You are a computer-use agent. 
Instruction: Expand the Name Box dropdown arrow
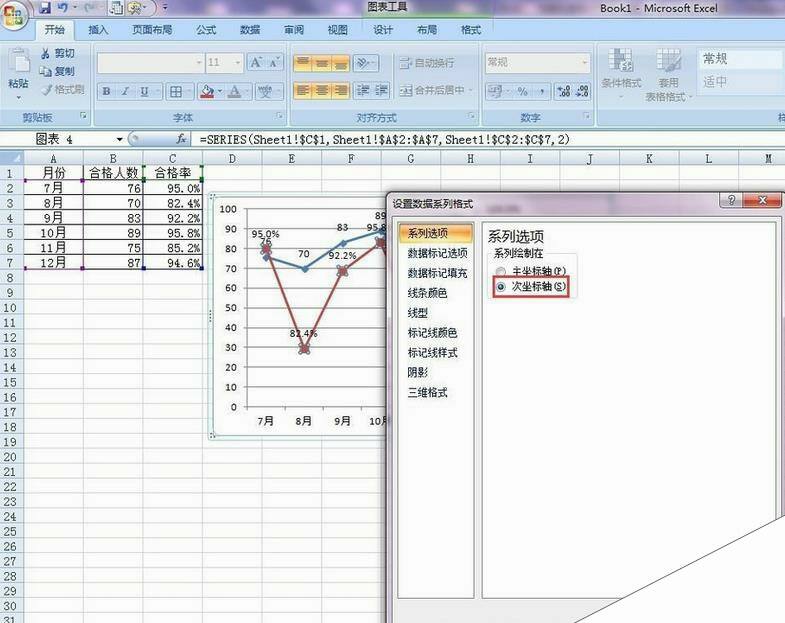(x=120, y=139)
